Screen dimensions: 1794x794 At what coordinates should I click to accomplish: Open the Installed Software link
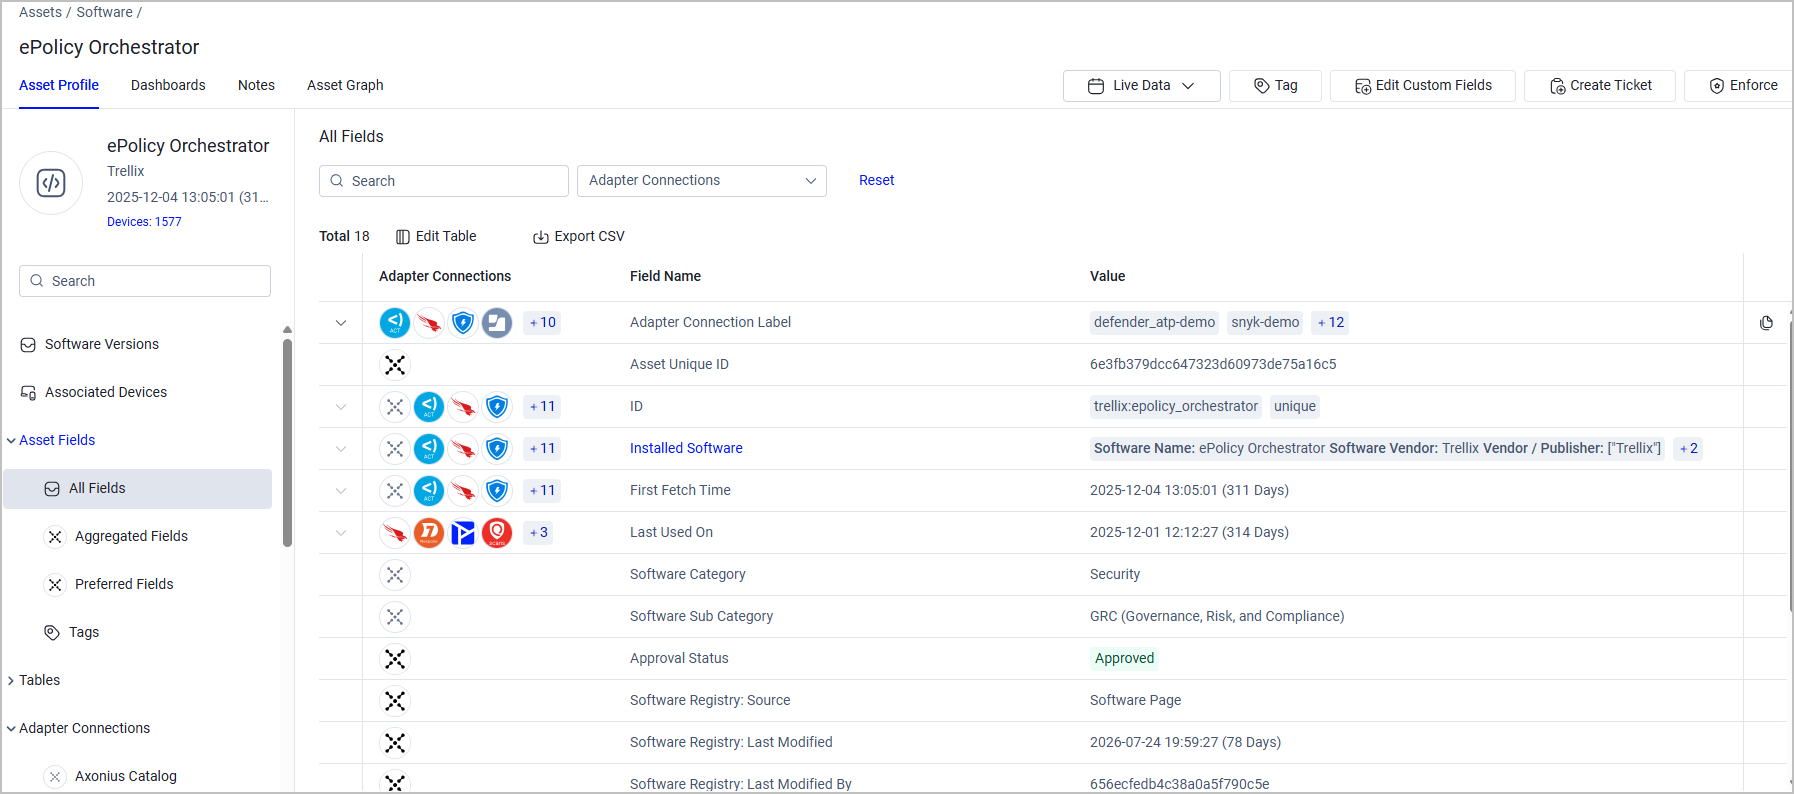tap(686, 449)
